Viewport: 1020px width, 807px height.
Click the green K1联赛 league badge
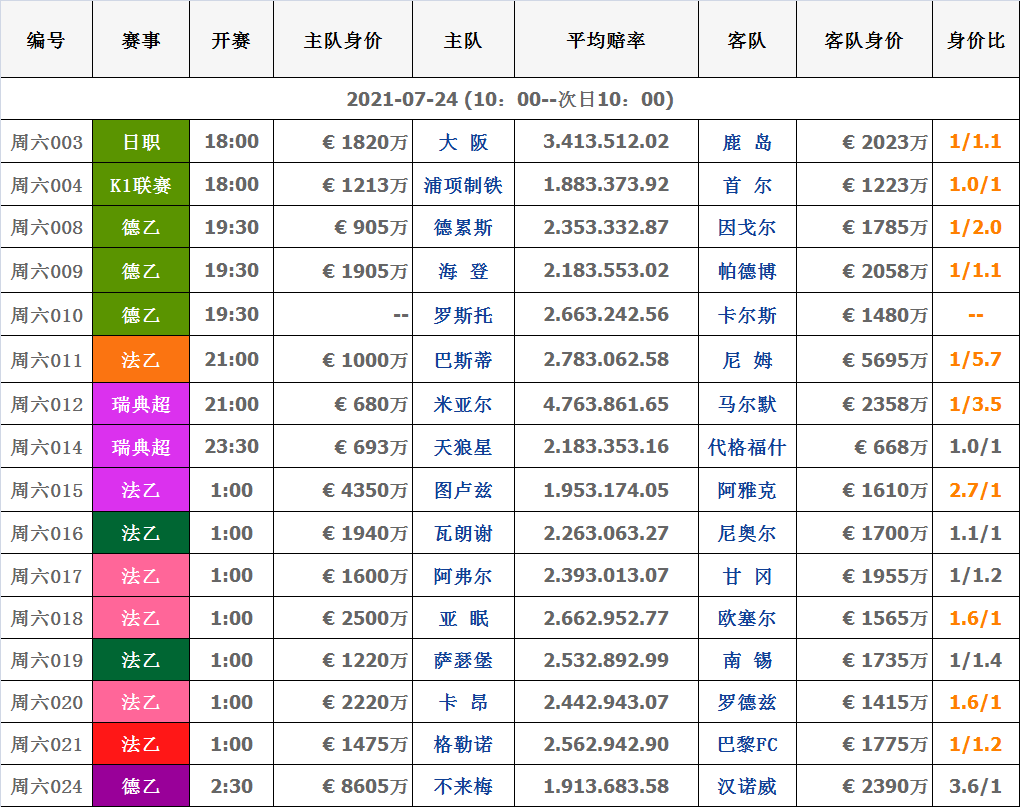click(141, 185)
